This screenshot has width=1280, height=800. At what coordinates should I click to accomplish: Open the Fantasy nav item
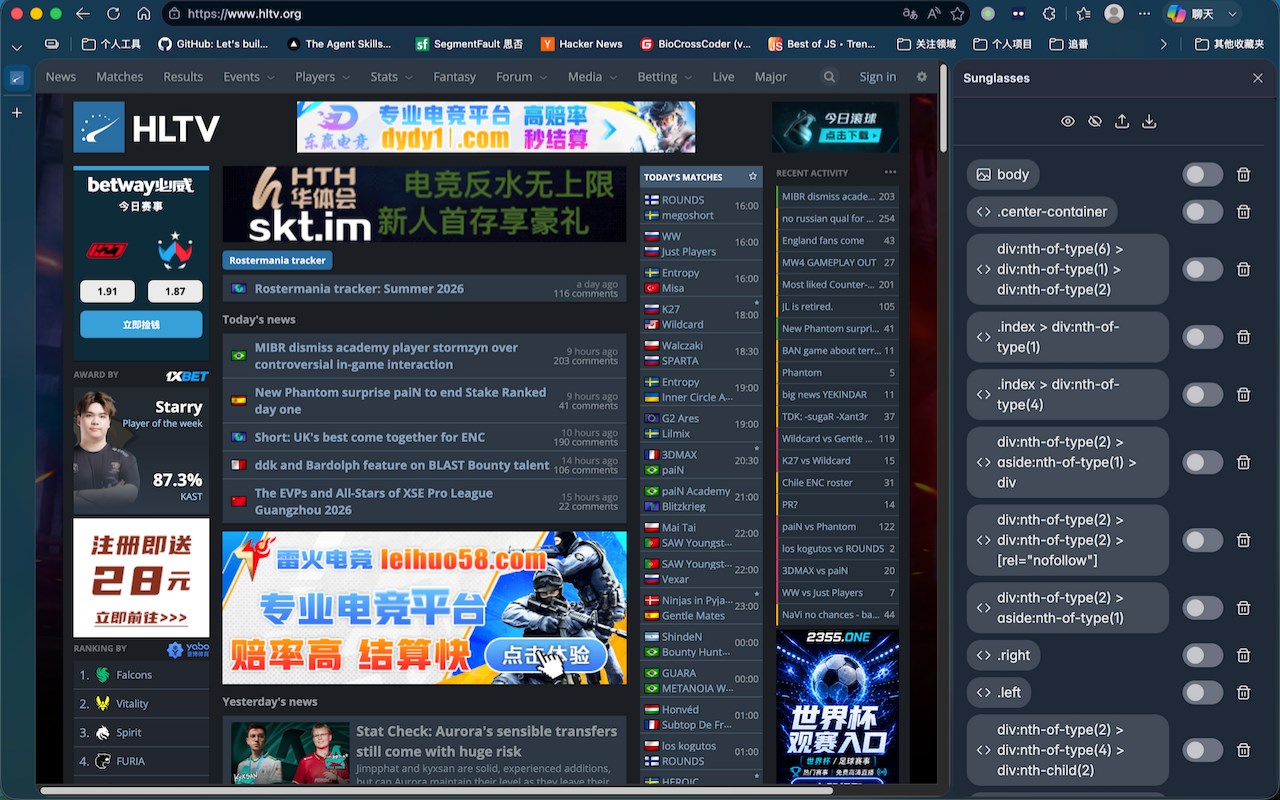(454, 77)
